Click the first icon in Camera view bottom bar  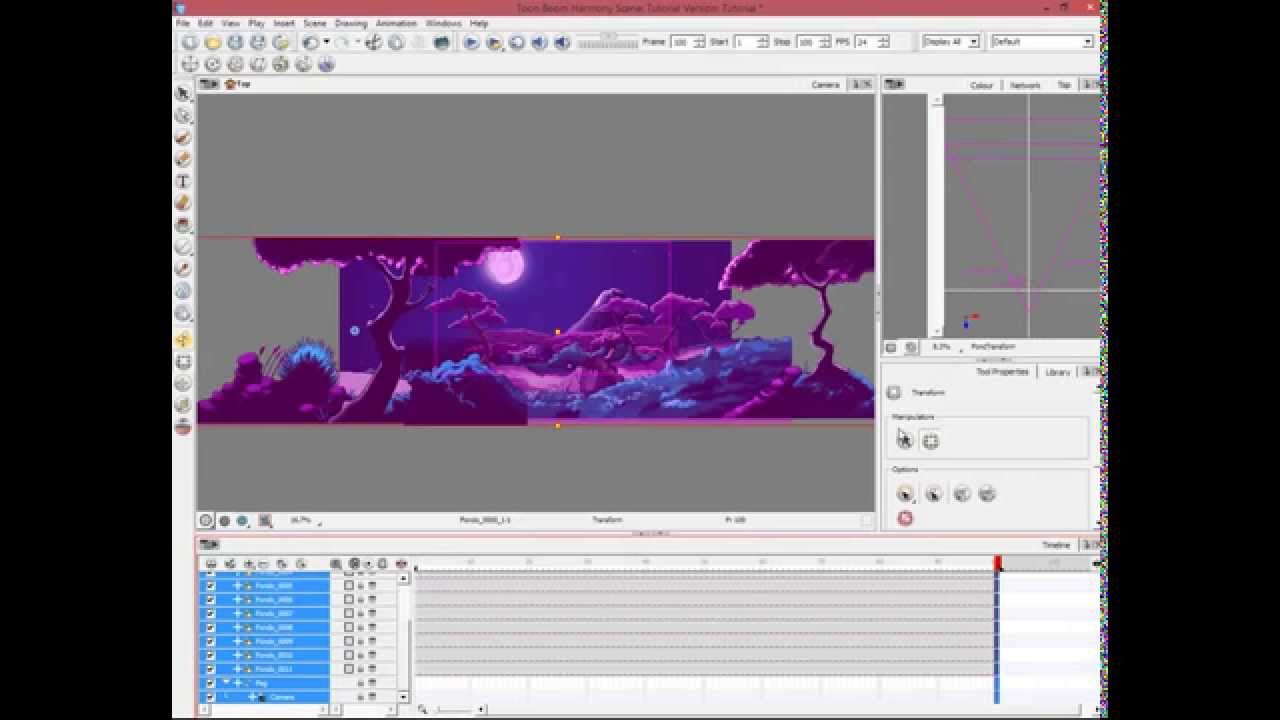[x=206, y=520]
